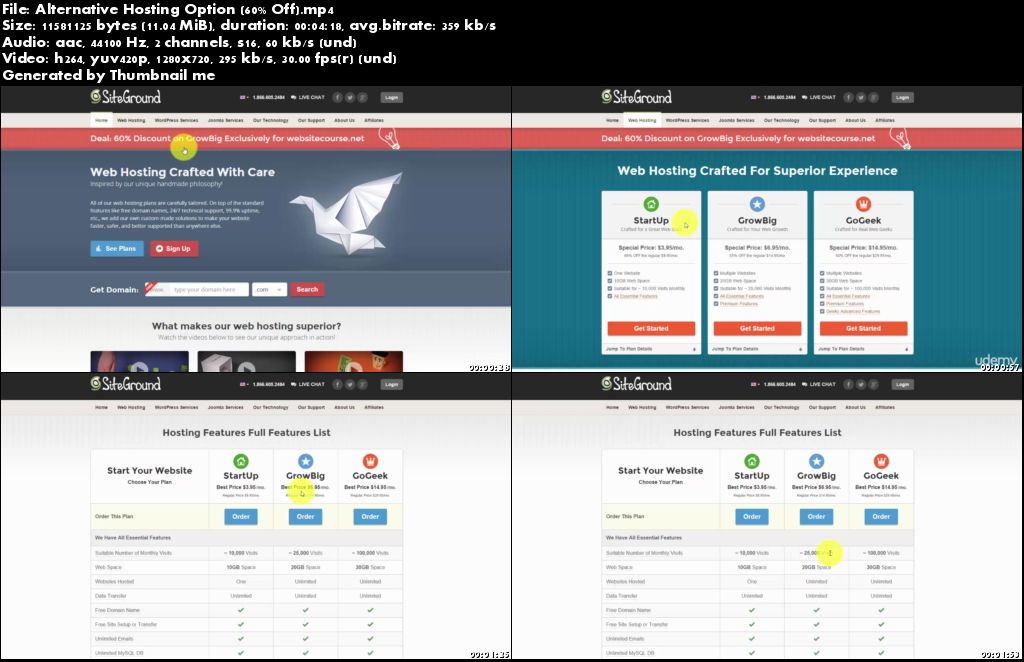Image resolution: width=1024 pixels, height=662 pixels.
Task: Click StartUp green house icon in top-right pricing card
Action: (651, 204)
